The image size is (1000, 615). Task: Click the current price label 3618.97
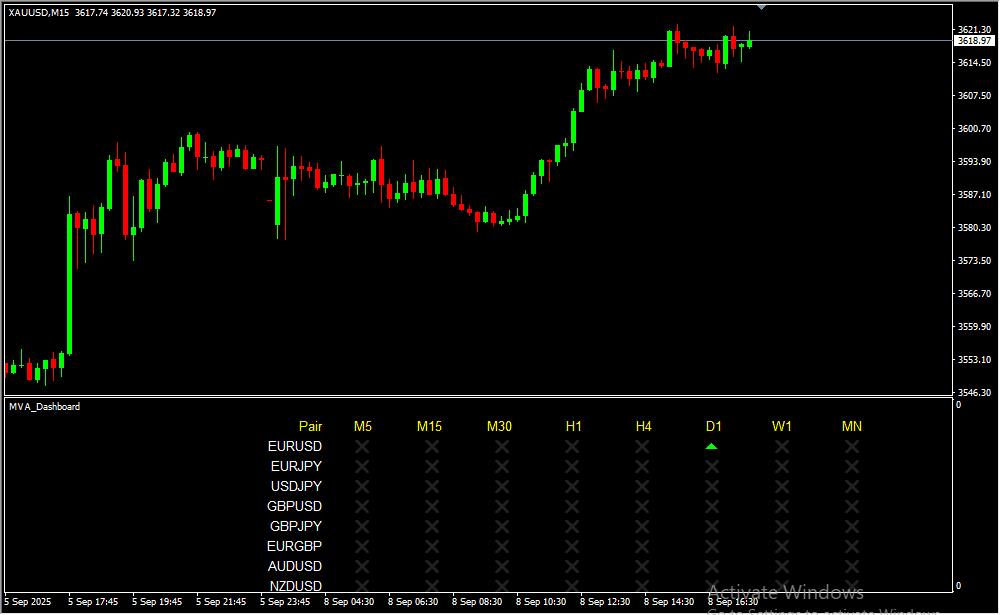click(974, 41)
